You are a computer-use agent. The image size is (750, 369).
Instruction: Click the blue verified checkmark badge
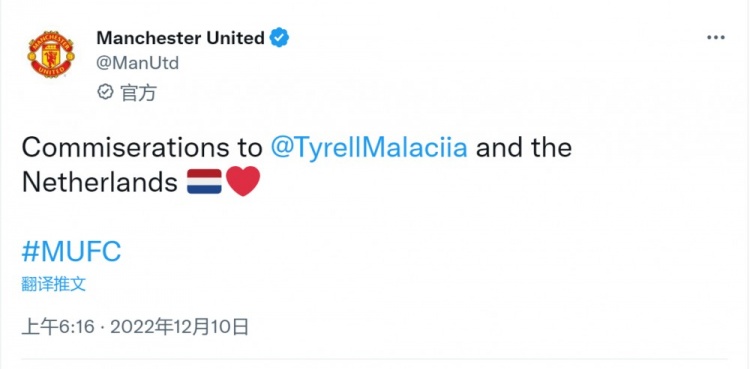tap(279, 37)
